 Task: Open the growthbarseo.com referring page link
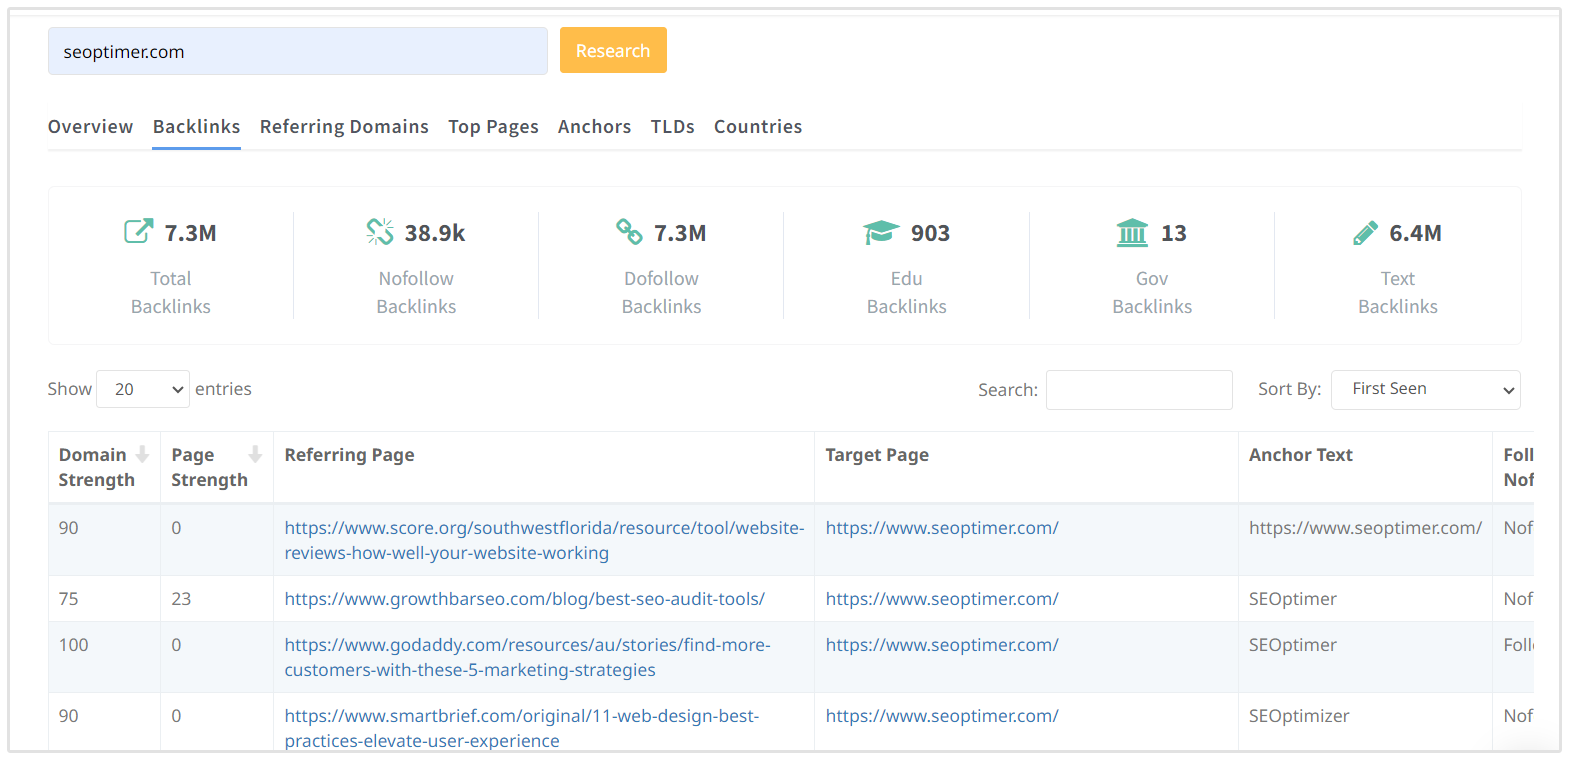[524, 599]
